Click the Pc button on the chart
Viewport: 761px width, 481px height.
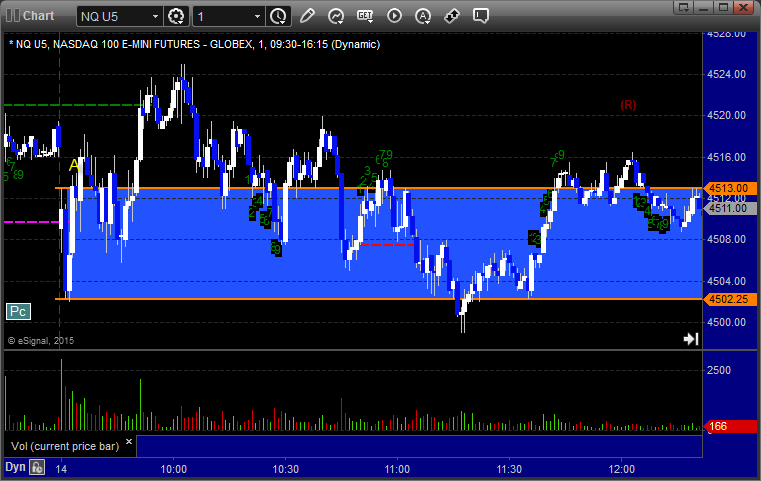(18, 311)
